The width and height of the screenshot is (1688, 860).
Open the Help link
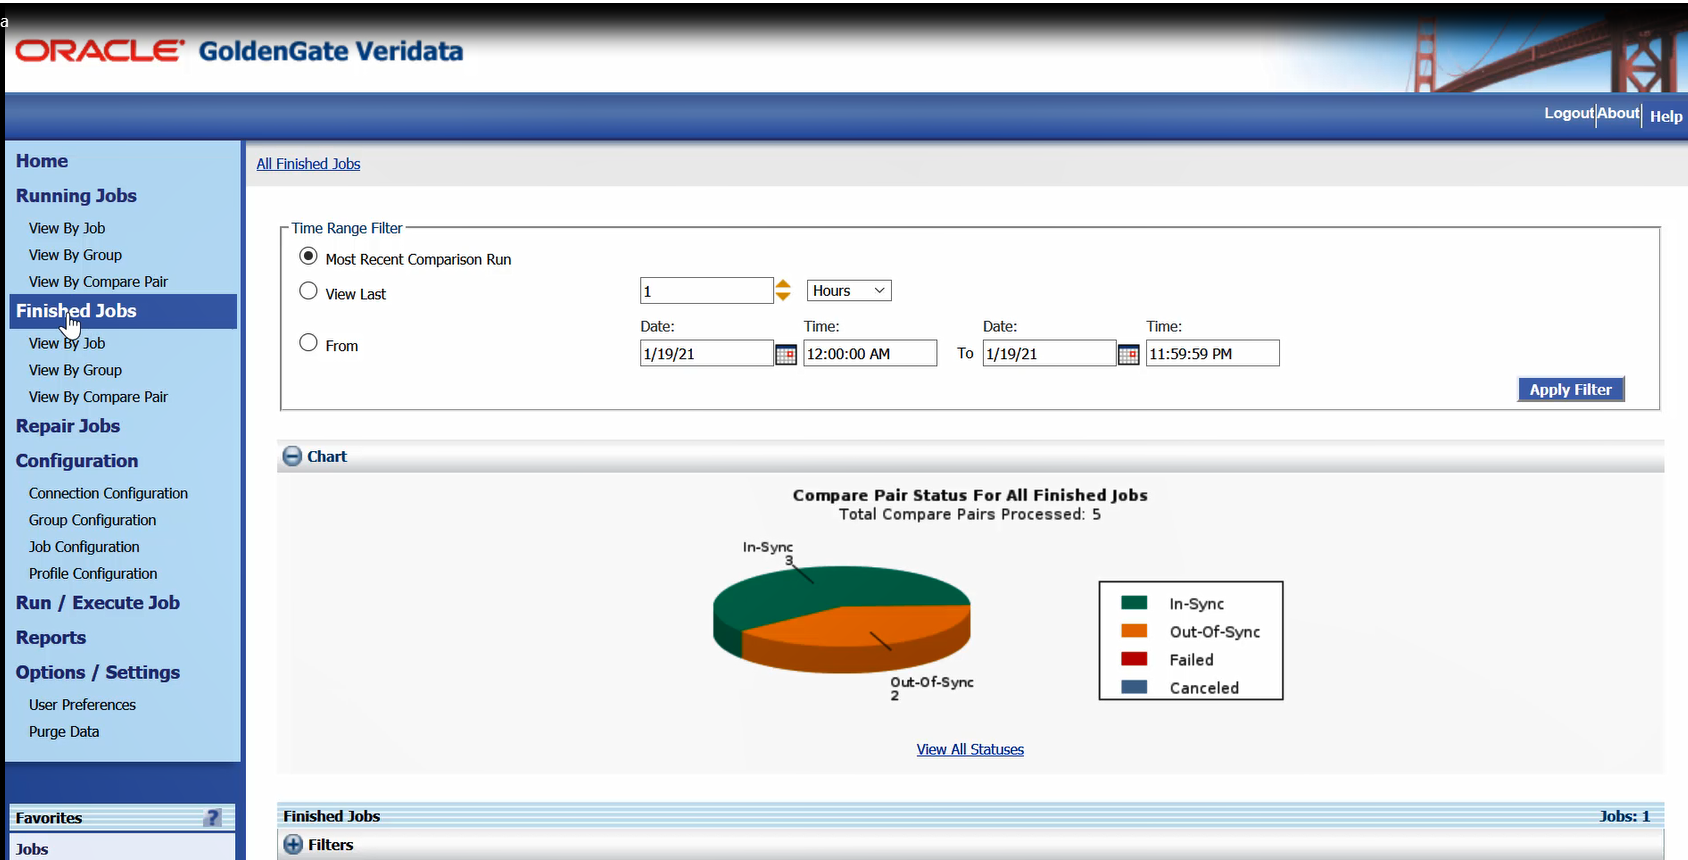click(1666, 116)
